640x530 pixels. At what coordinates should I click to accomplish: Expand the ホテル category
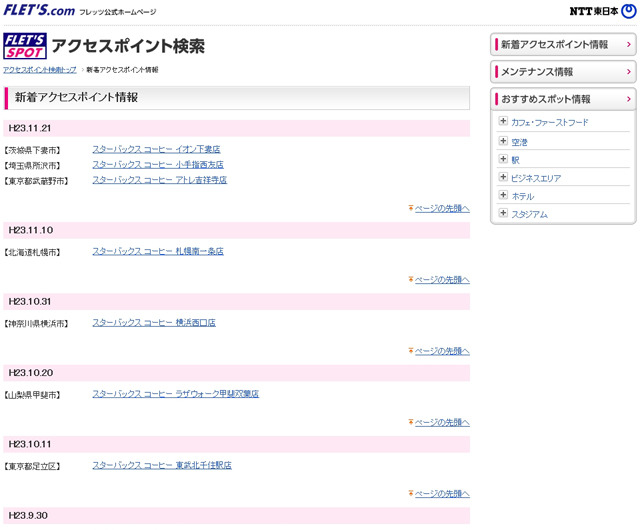pyautogui.click(x=503, y=195)
